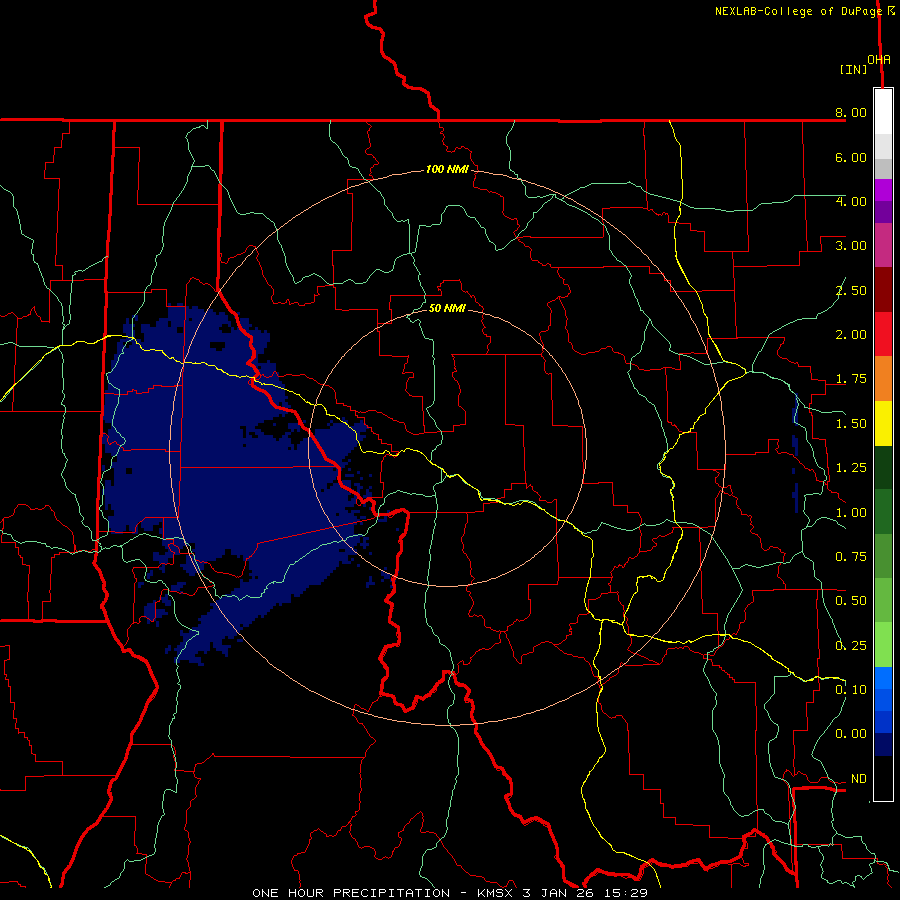
Task: Click the 50 NMI range ring label
Action: click(x=447, y=308)
